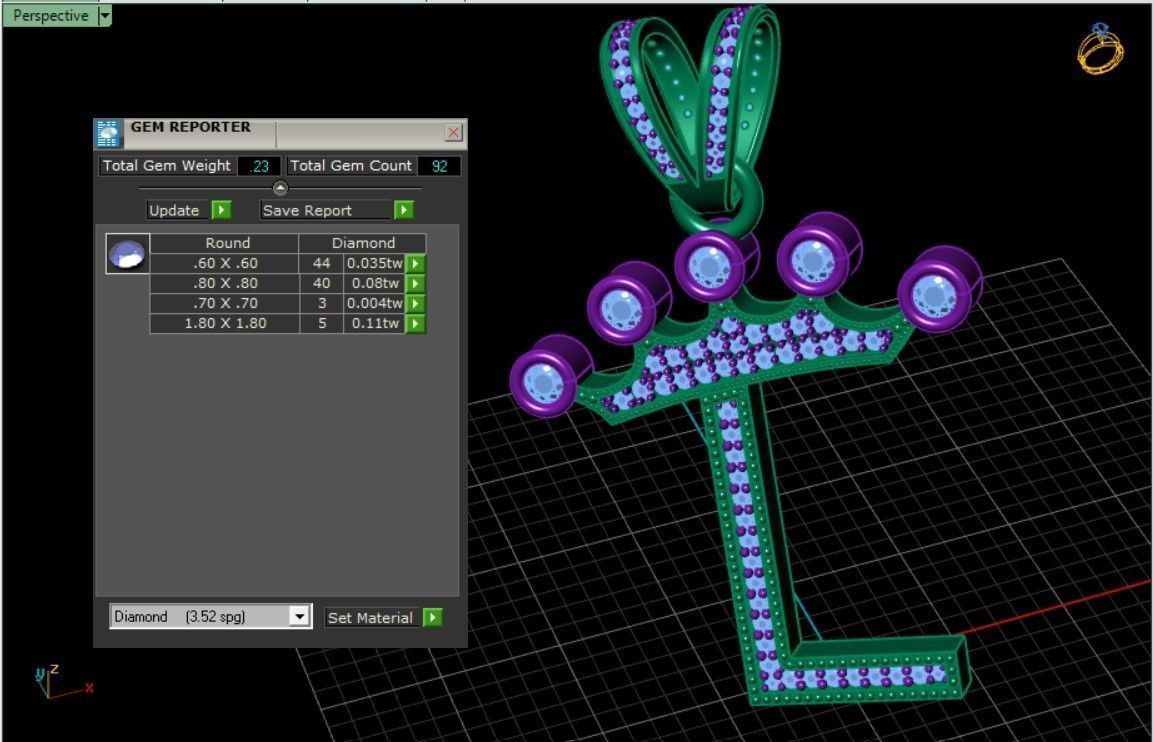Click the count cell showing 40
This screenshot has height=742, width=1153.
click(x=321, y=283)
